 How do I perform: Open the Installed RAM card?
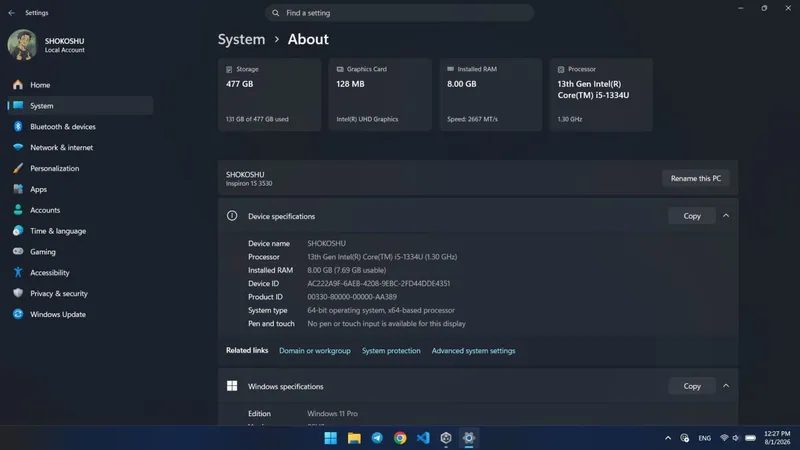tap(491, 94)
